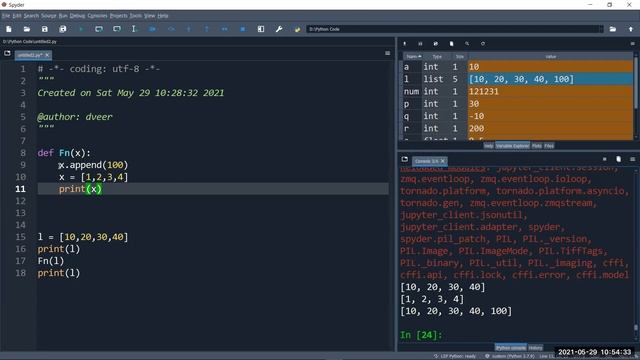Import data in Variable Explorer
Screen dimensions: 640x360
point(404,44)
